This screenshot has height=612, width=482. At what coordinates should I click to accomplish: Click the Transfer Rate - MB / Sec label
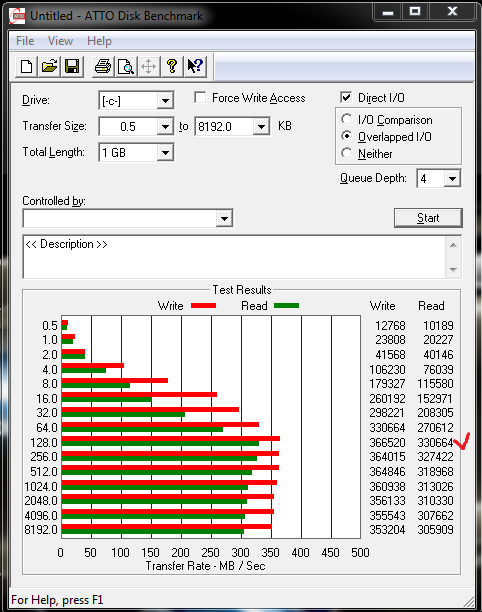(x=205, y=566)
